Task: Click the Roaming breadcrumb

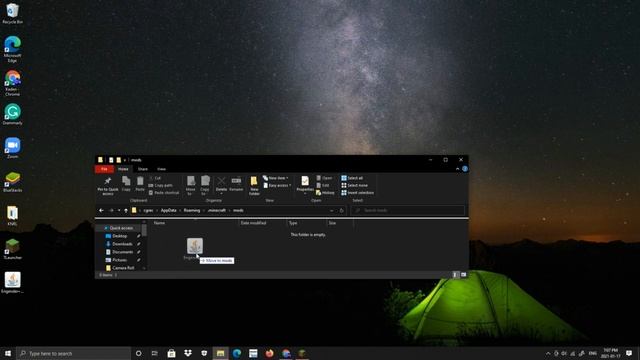Action: pos(192,211)
